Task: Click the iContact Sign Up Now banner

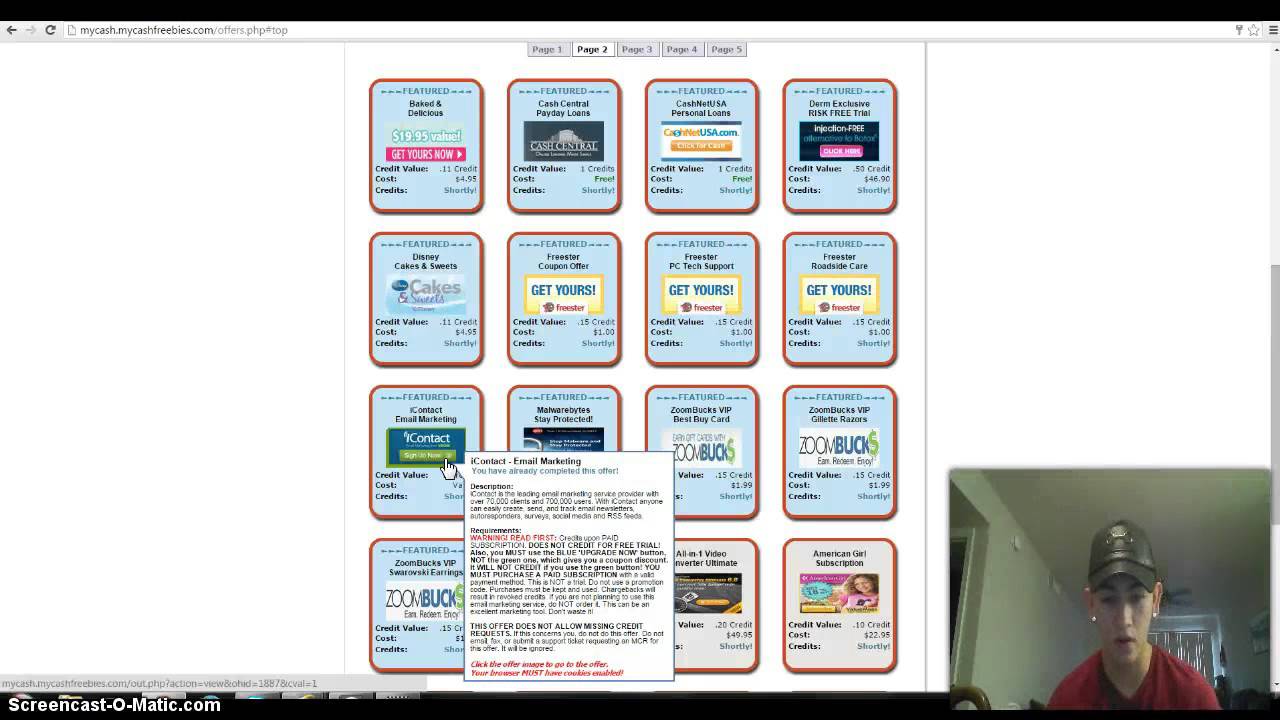Action: (x=426, y=447)
